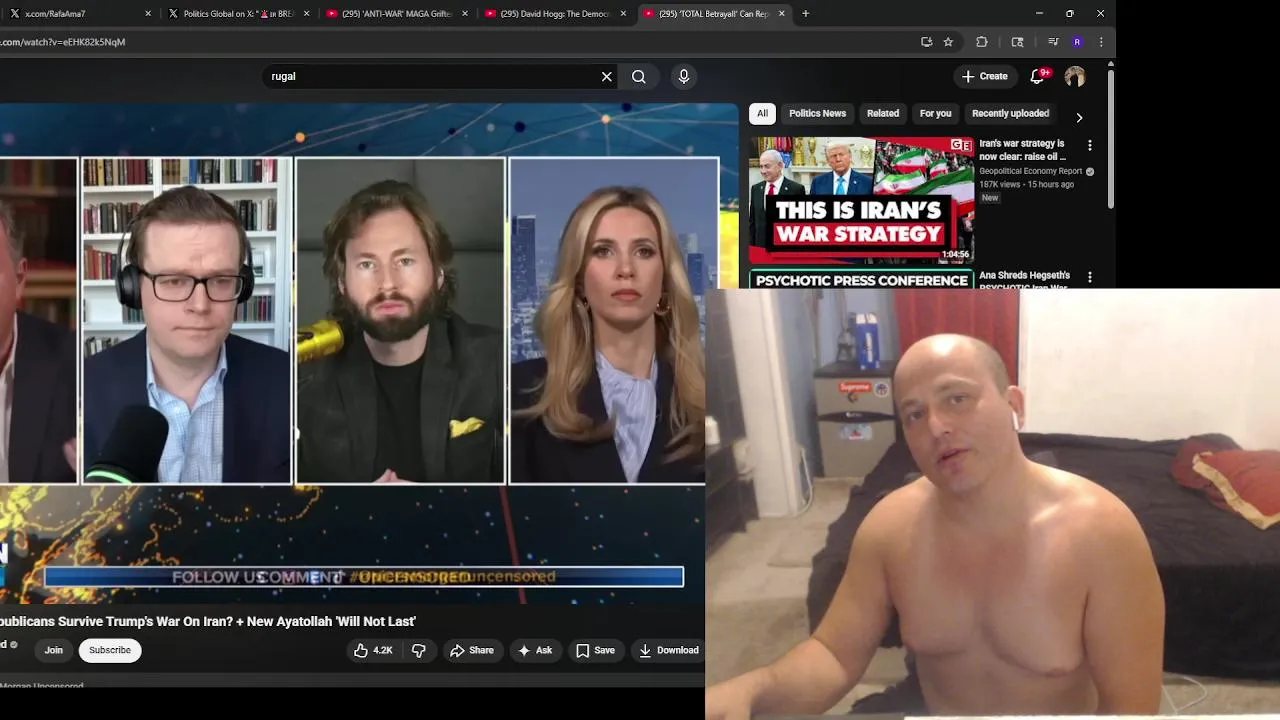Open Chrome extensions puzzle icon

point(981,42)
